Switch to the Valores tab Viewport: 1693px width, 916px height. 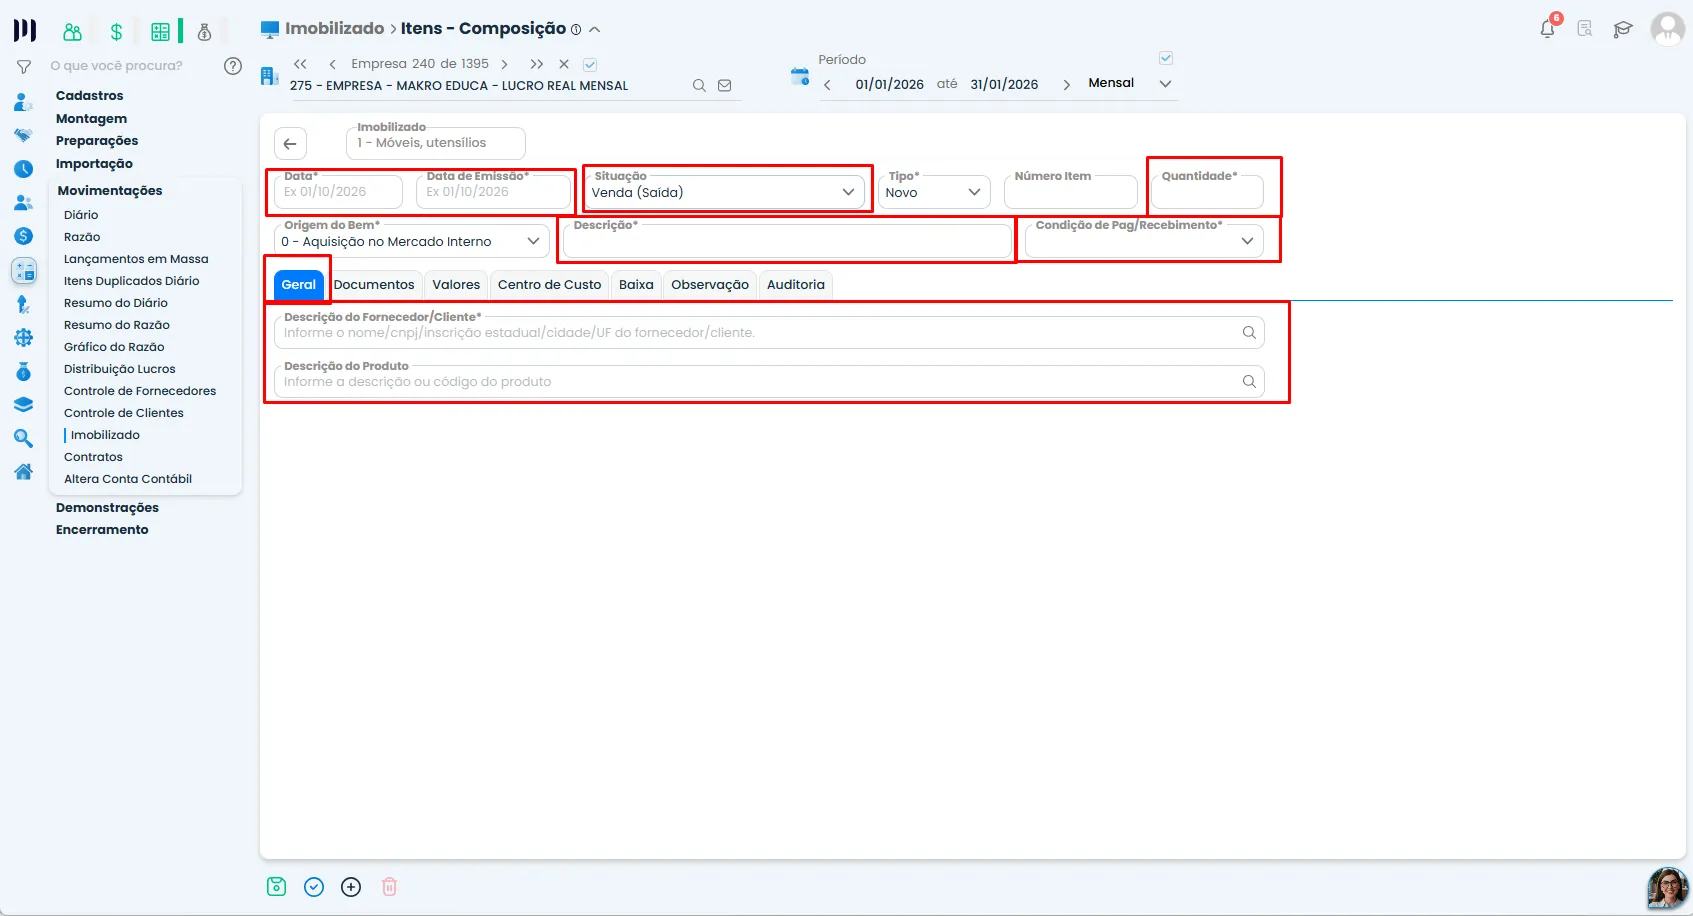(x=456, y=285)
